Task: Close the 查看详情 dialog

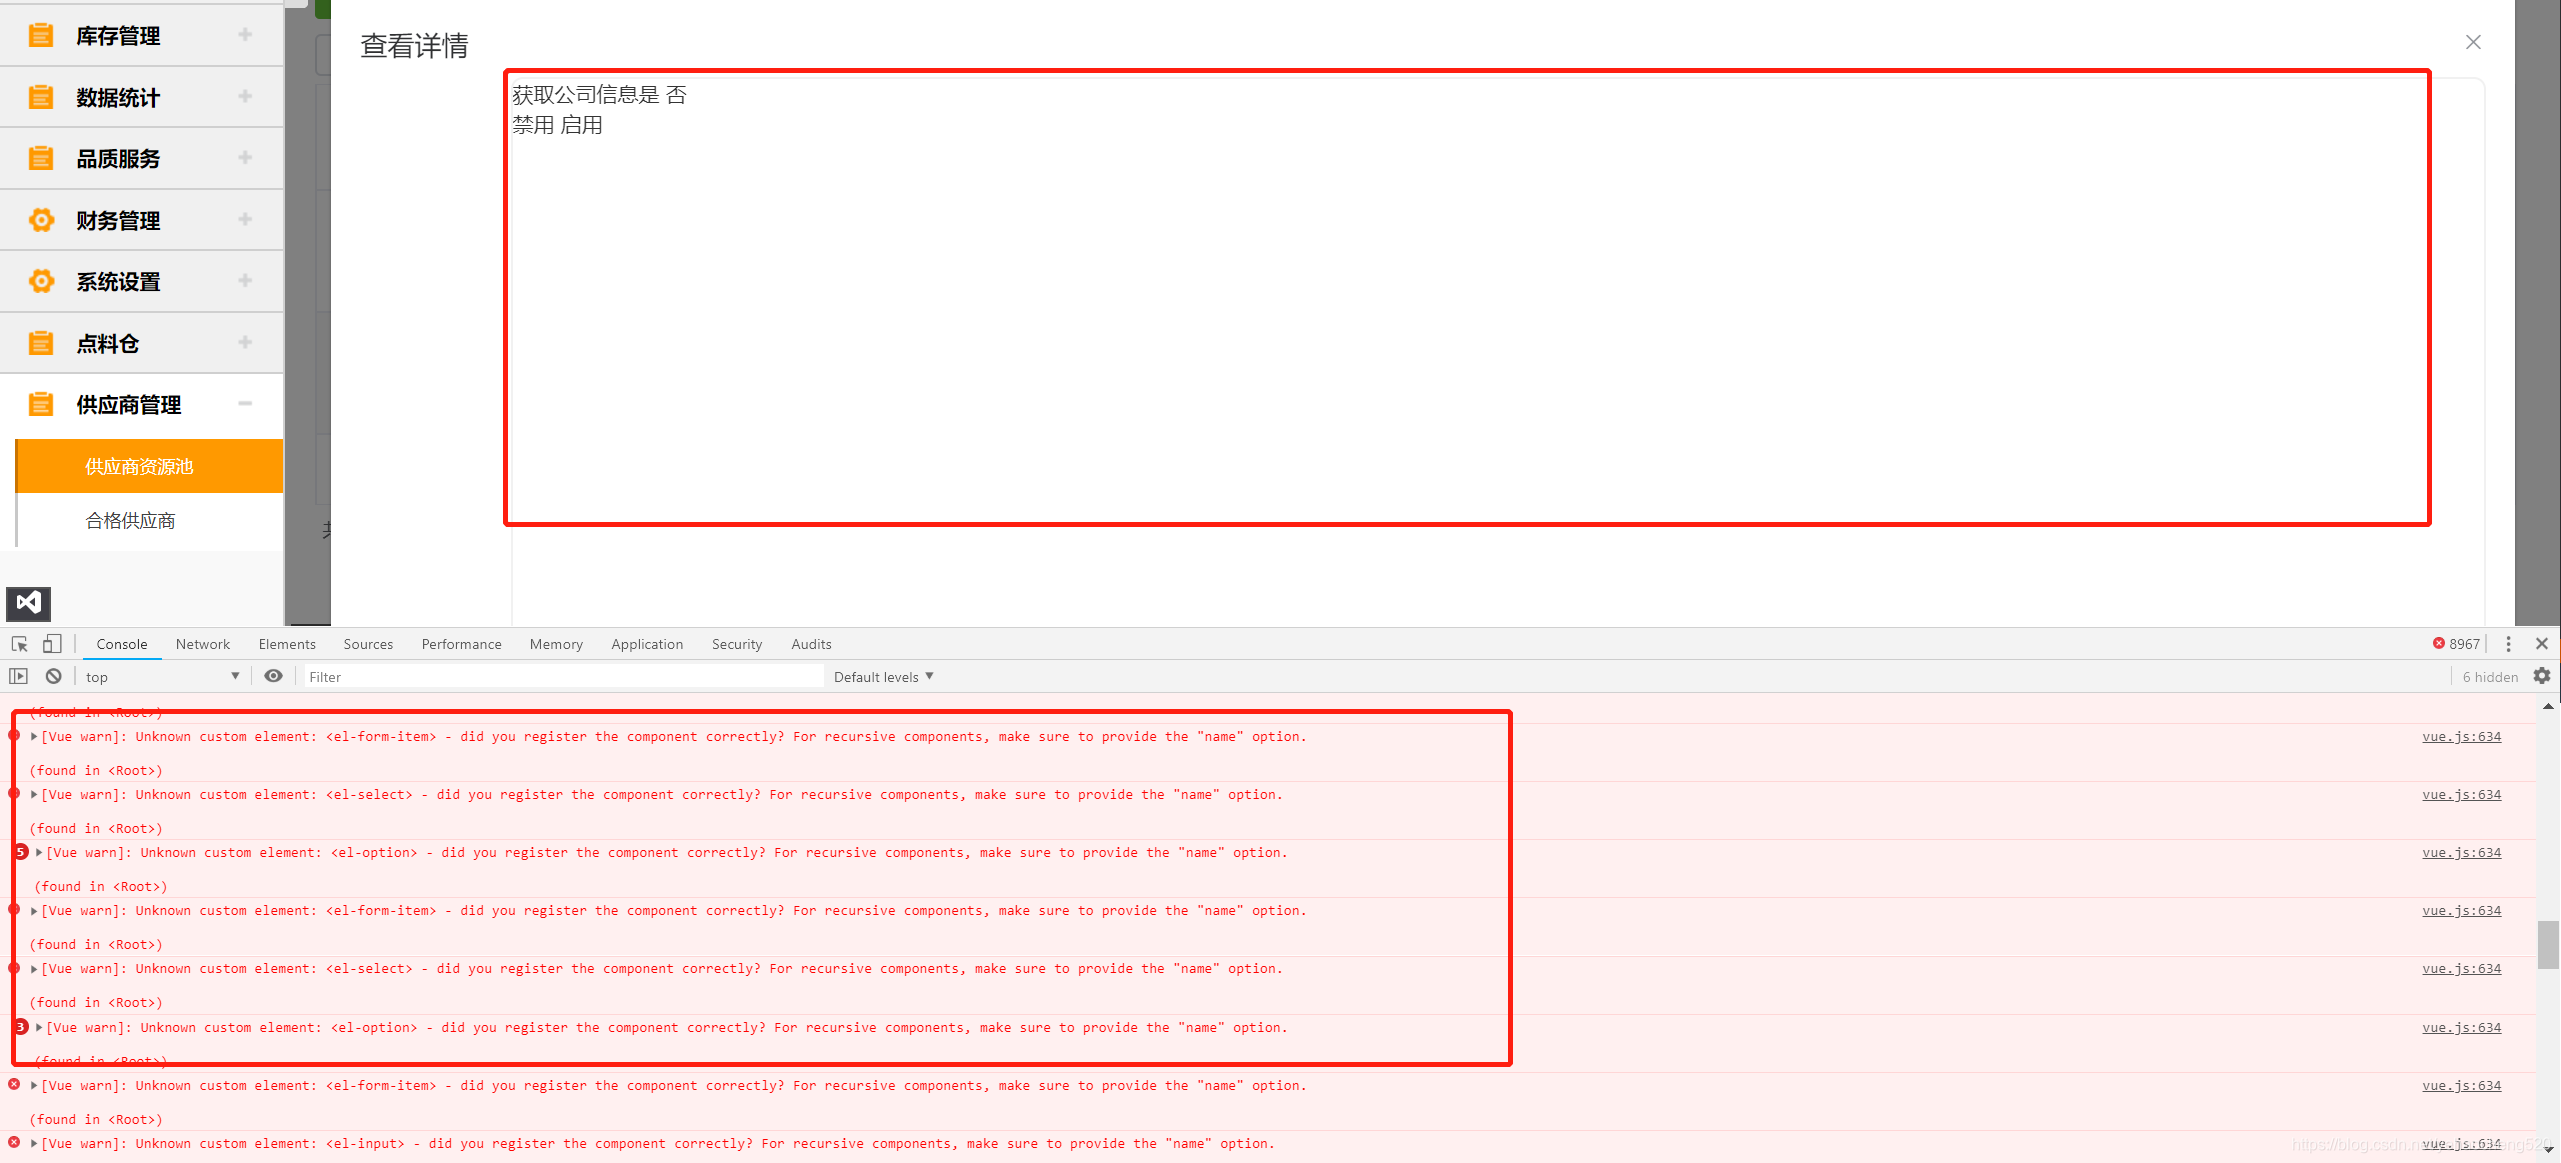Action: 2473,42
